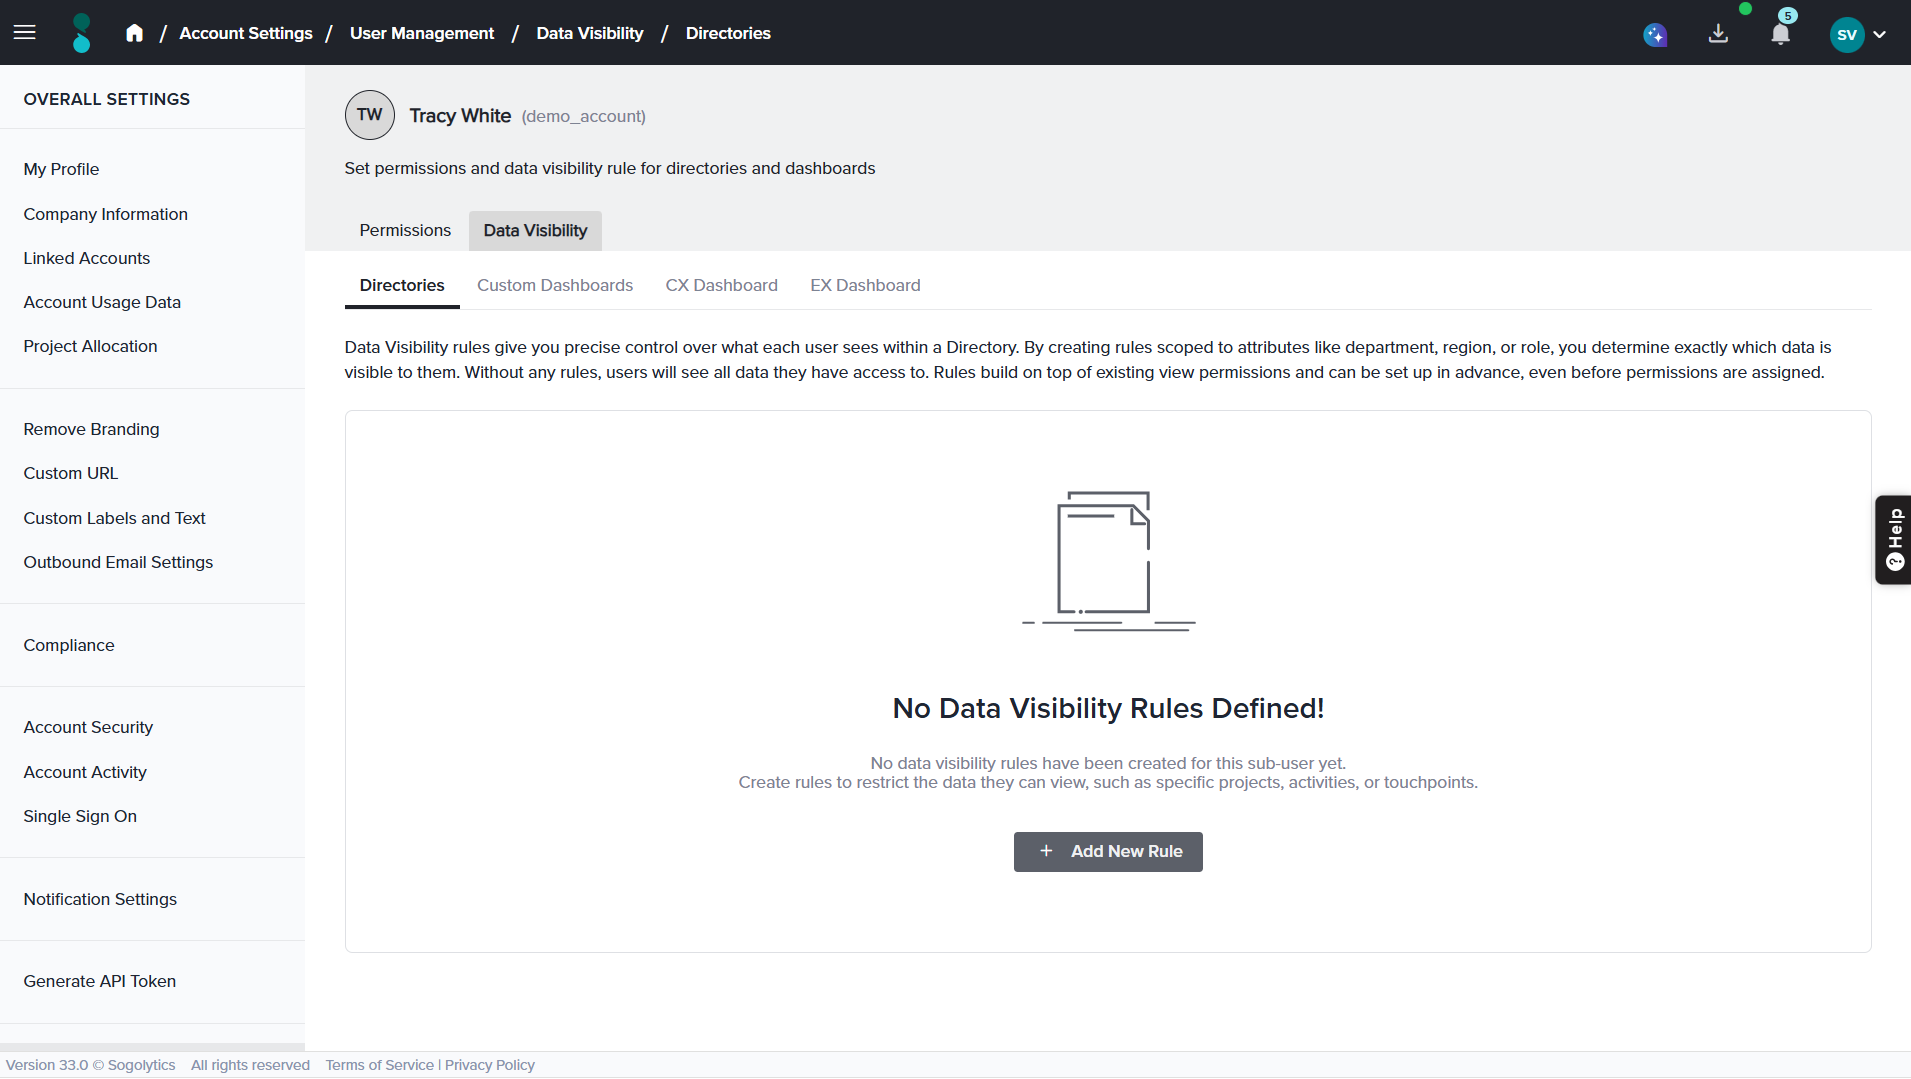Open the Help side tab
This screenshot has height=1079, width=1911.
point(1893,540)
